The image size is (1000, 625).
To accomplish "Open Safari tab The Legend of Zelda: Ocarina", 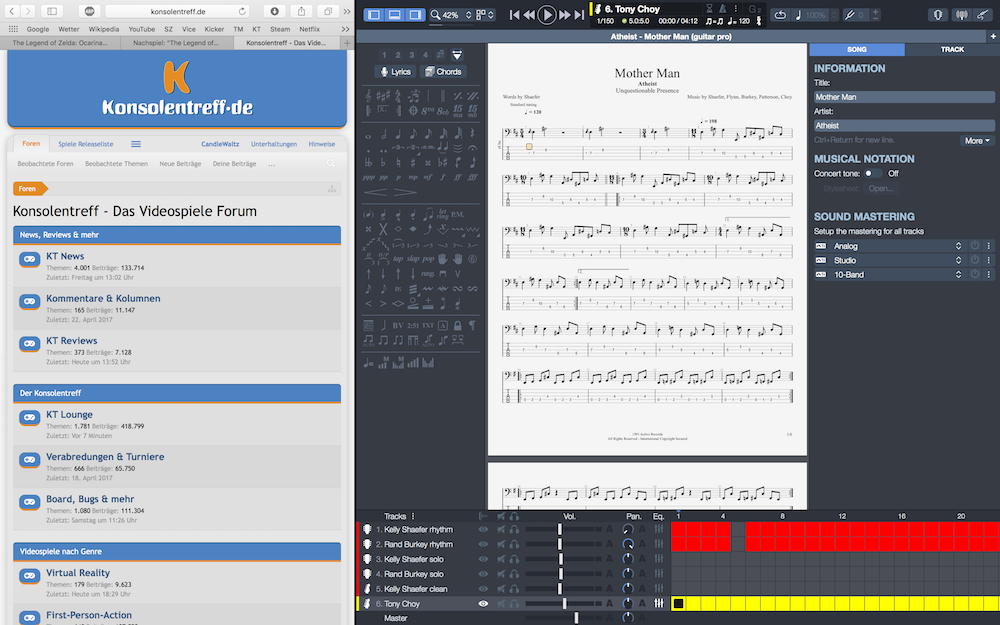I will pyautogui.click(x=60, y=43).
